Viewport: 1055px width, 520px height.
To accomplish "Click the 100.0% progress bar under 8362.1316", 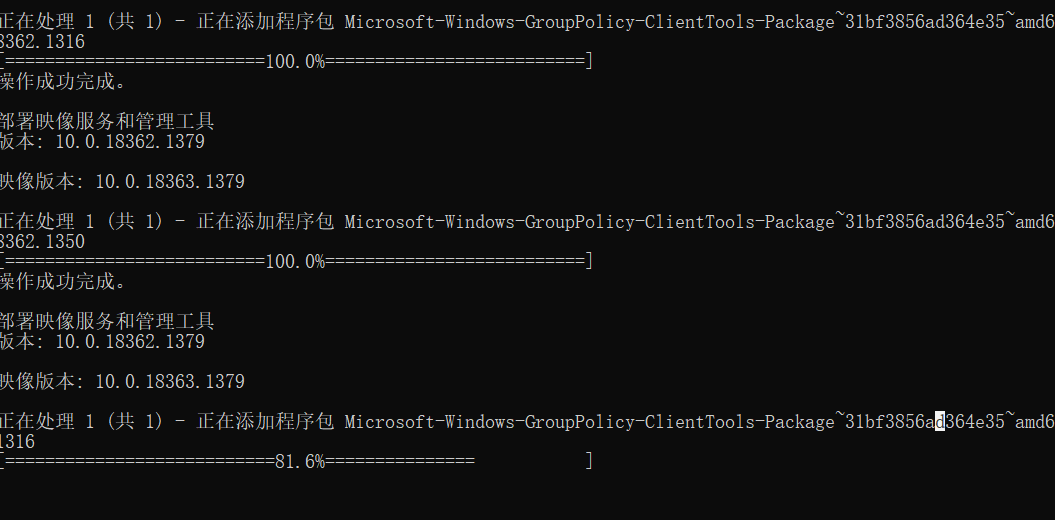I will (296, 62).
